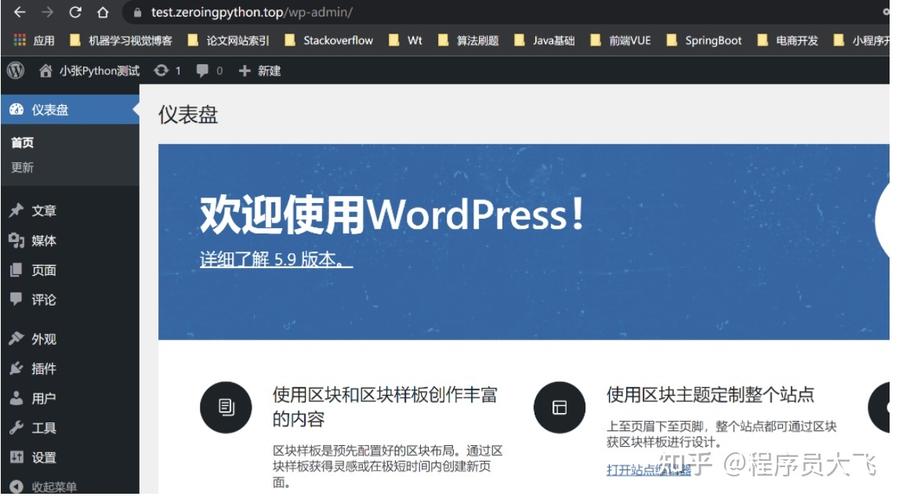The image size is (899, 500).
Task: Click the 详细了解 5.9 版本 link
Action: (x=276, y=259)
